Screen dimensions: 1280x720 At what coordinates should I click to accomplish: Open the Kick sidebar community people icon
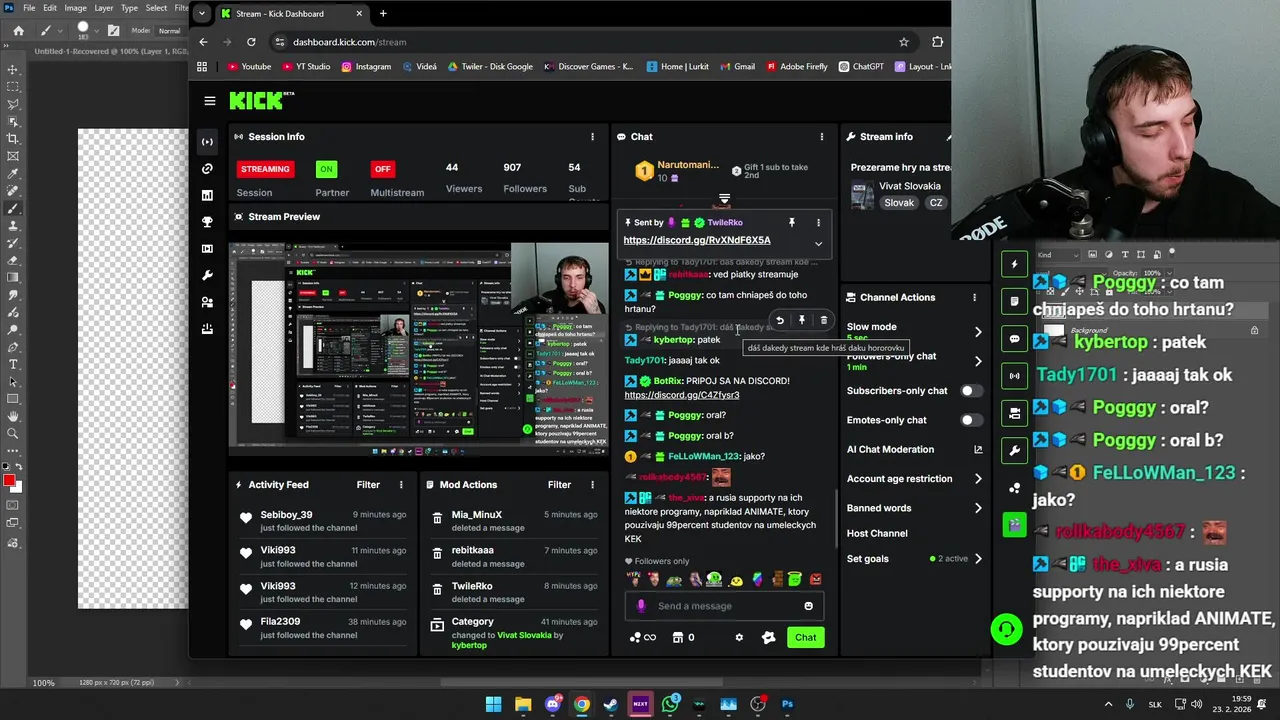(207, 302)
